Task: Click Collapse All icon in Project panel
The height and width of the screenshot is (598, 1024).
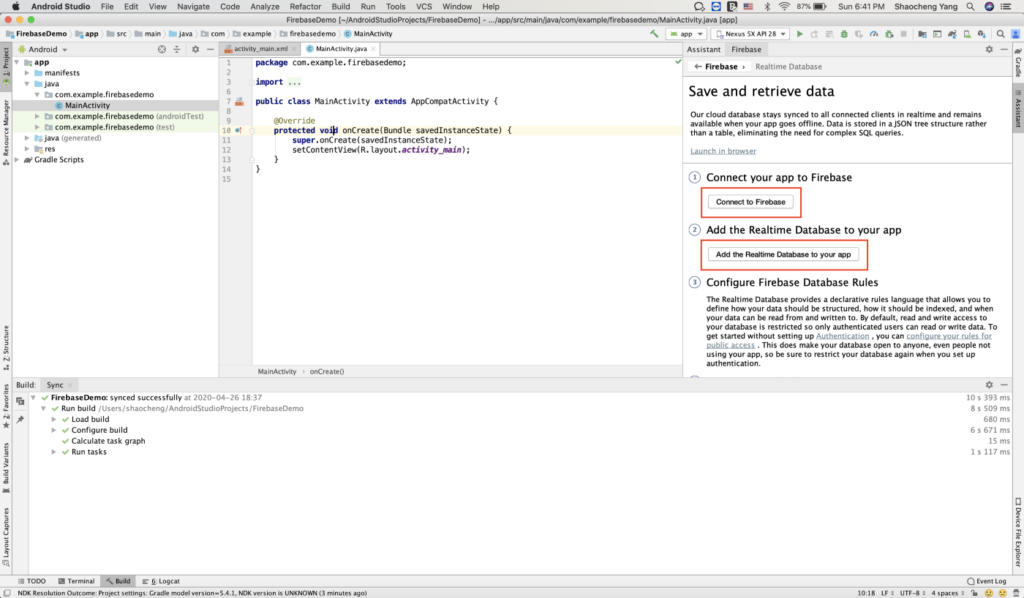Action: (x=177, y=50)
